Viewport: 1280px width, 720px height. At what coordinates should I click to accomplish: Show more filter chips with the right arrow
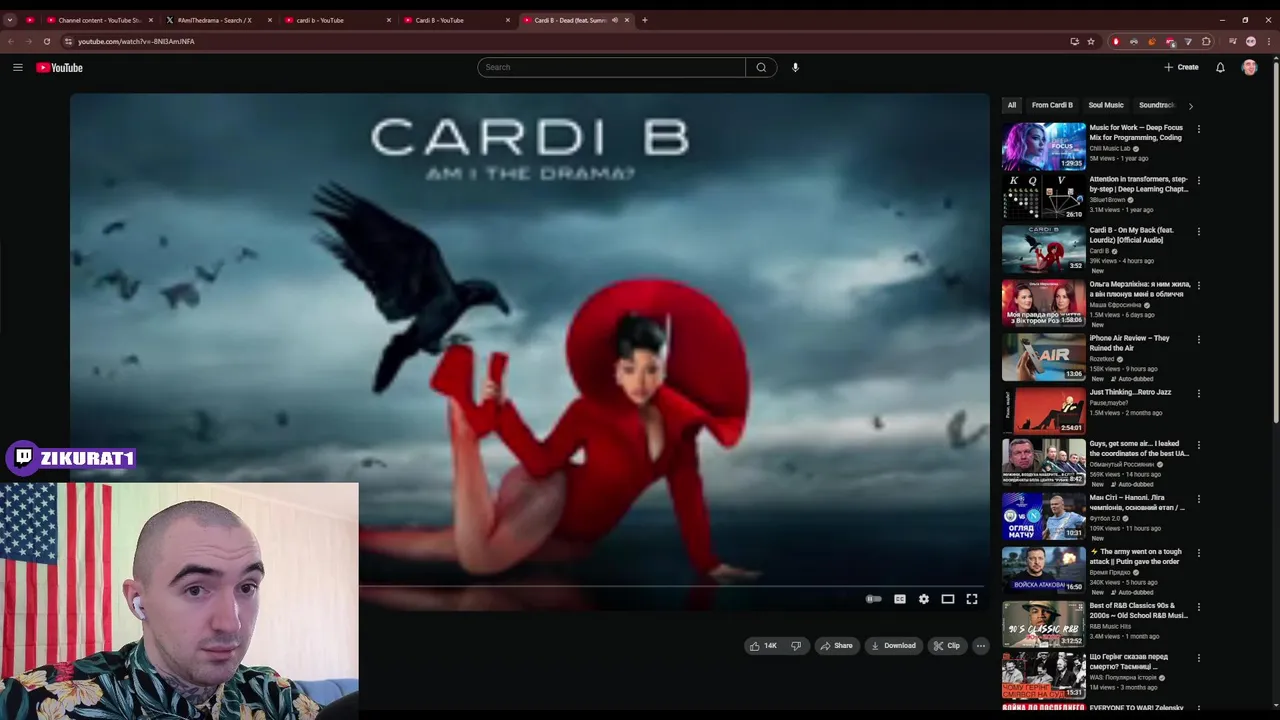(x=1190, y=106)
